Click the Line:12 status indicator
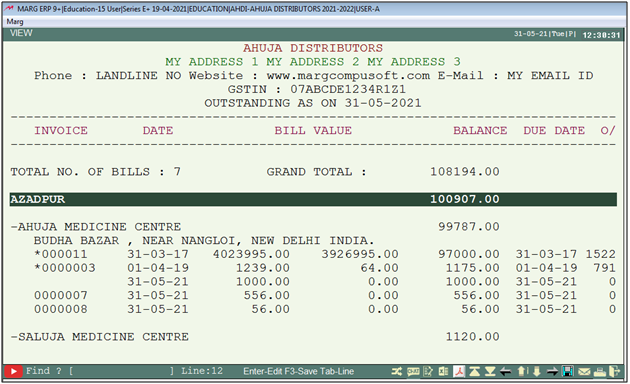 tap(202, 371)
